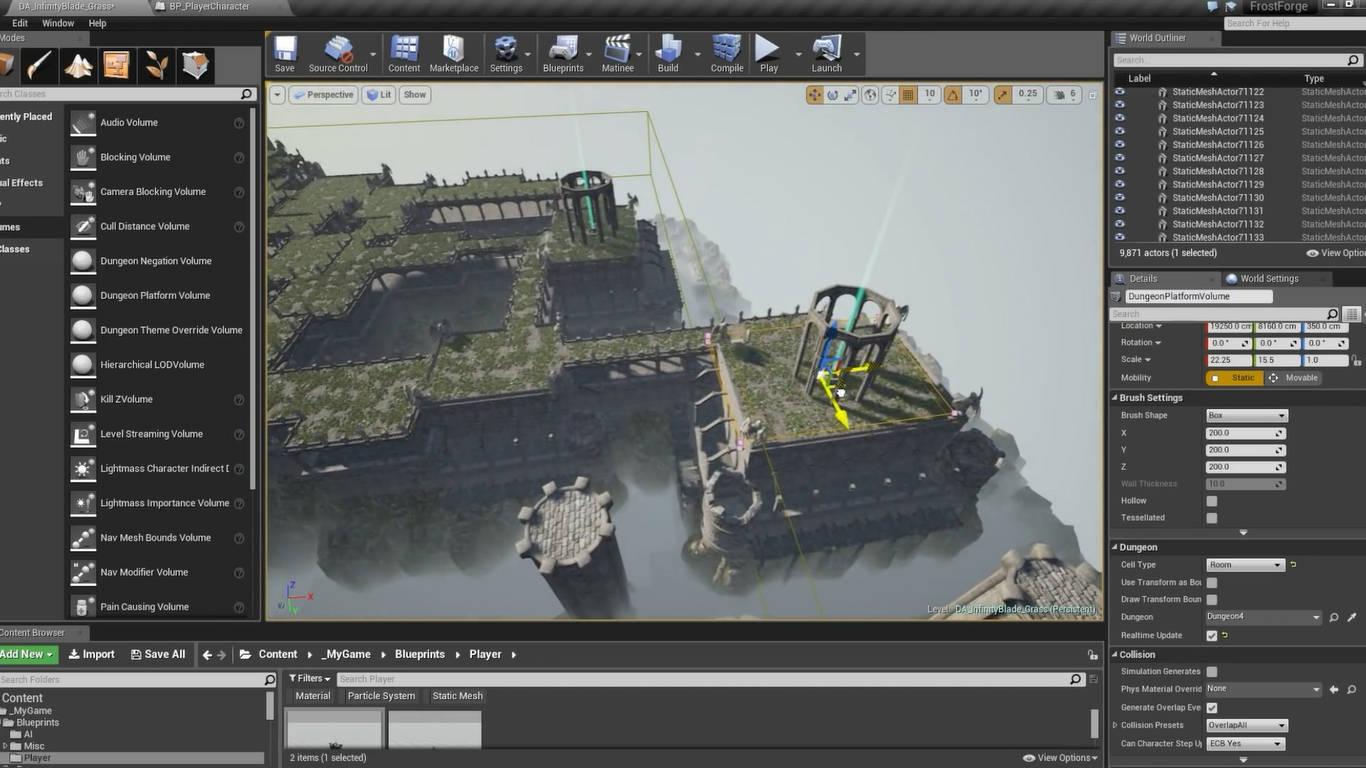This screenshot has width=1366, height=768.
Task: Open the Cell Type Room dropdown
Action: (x=1245, y=565)
